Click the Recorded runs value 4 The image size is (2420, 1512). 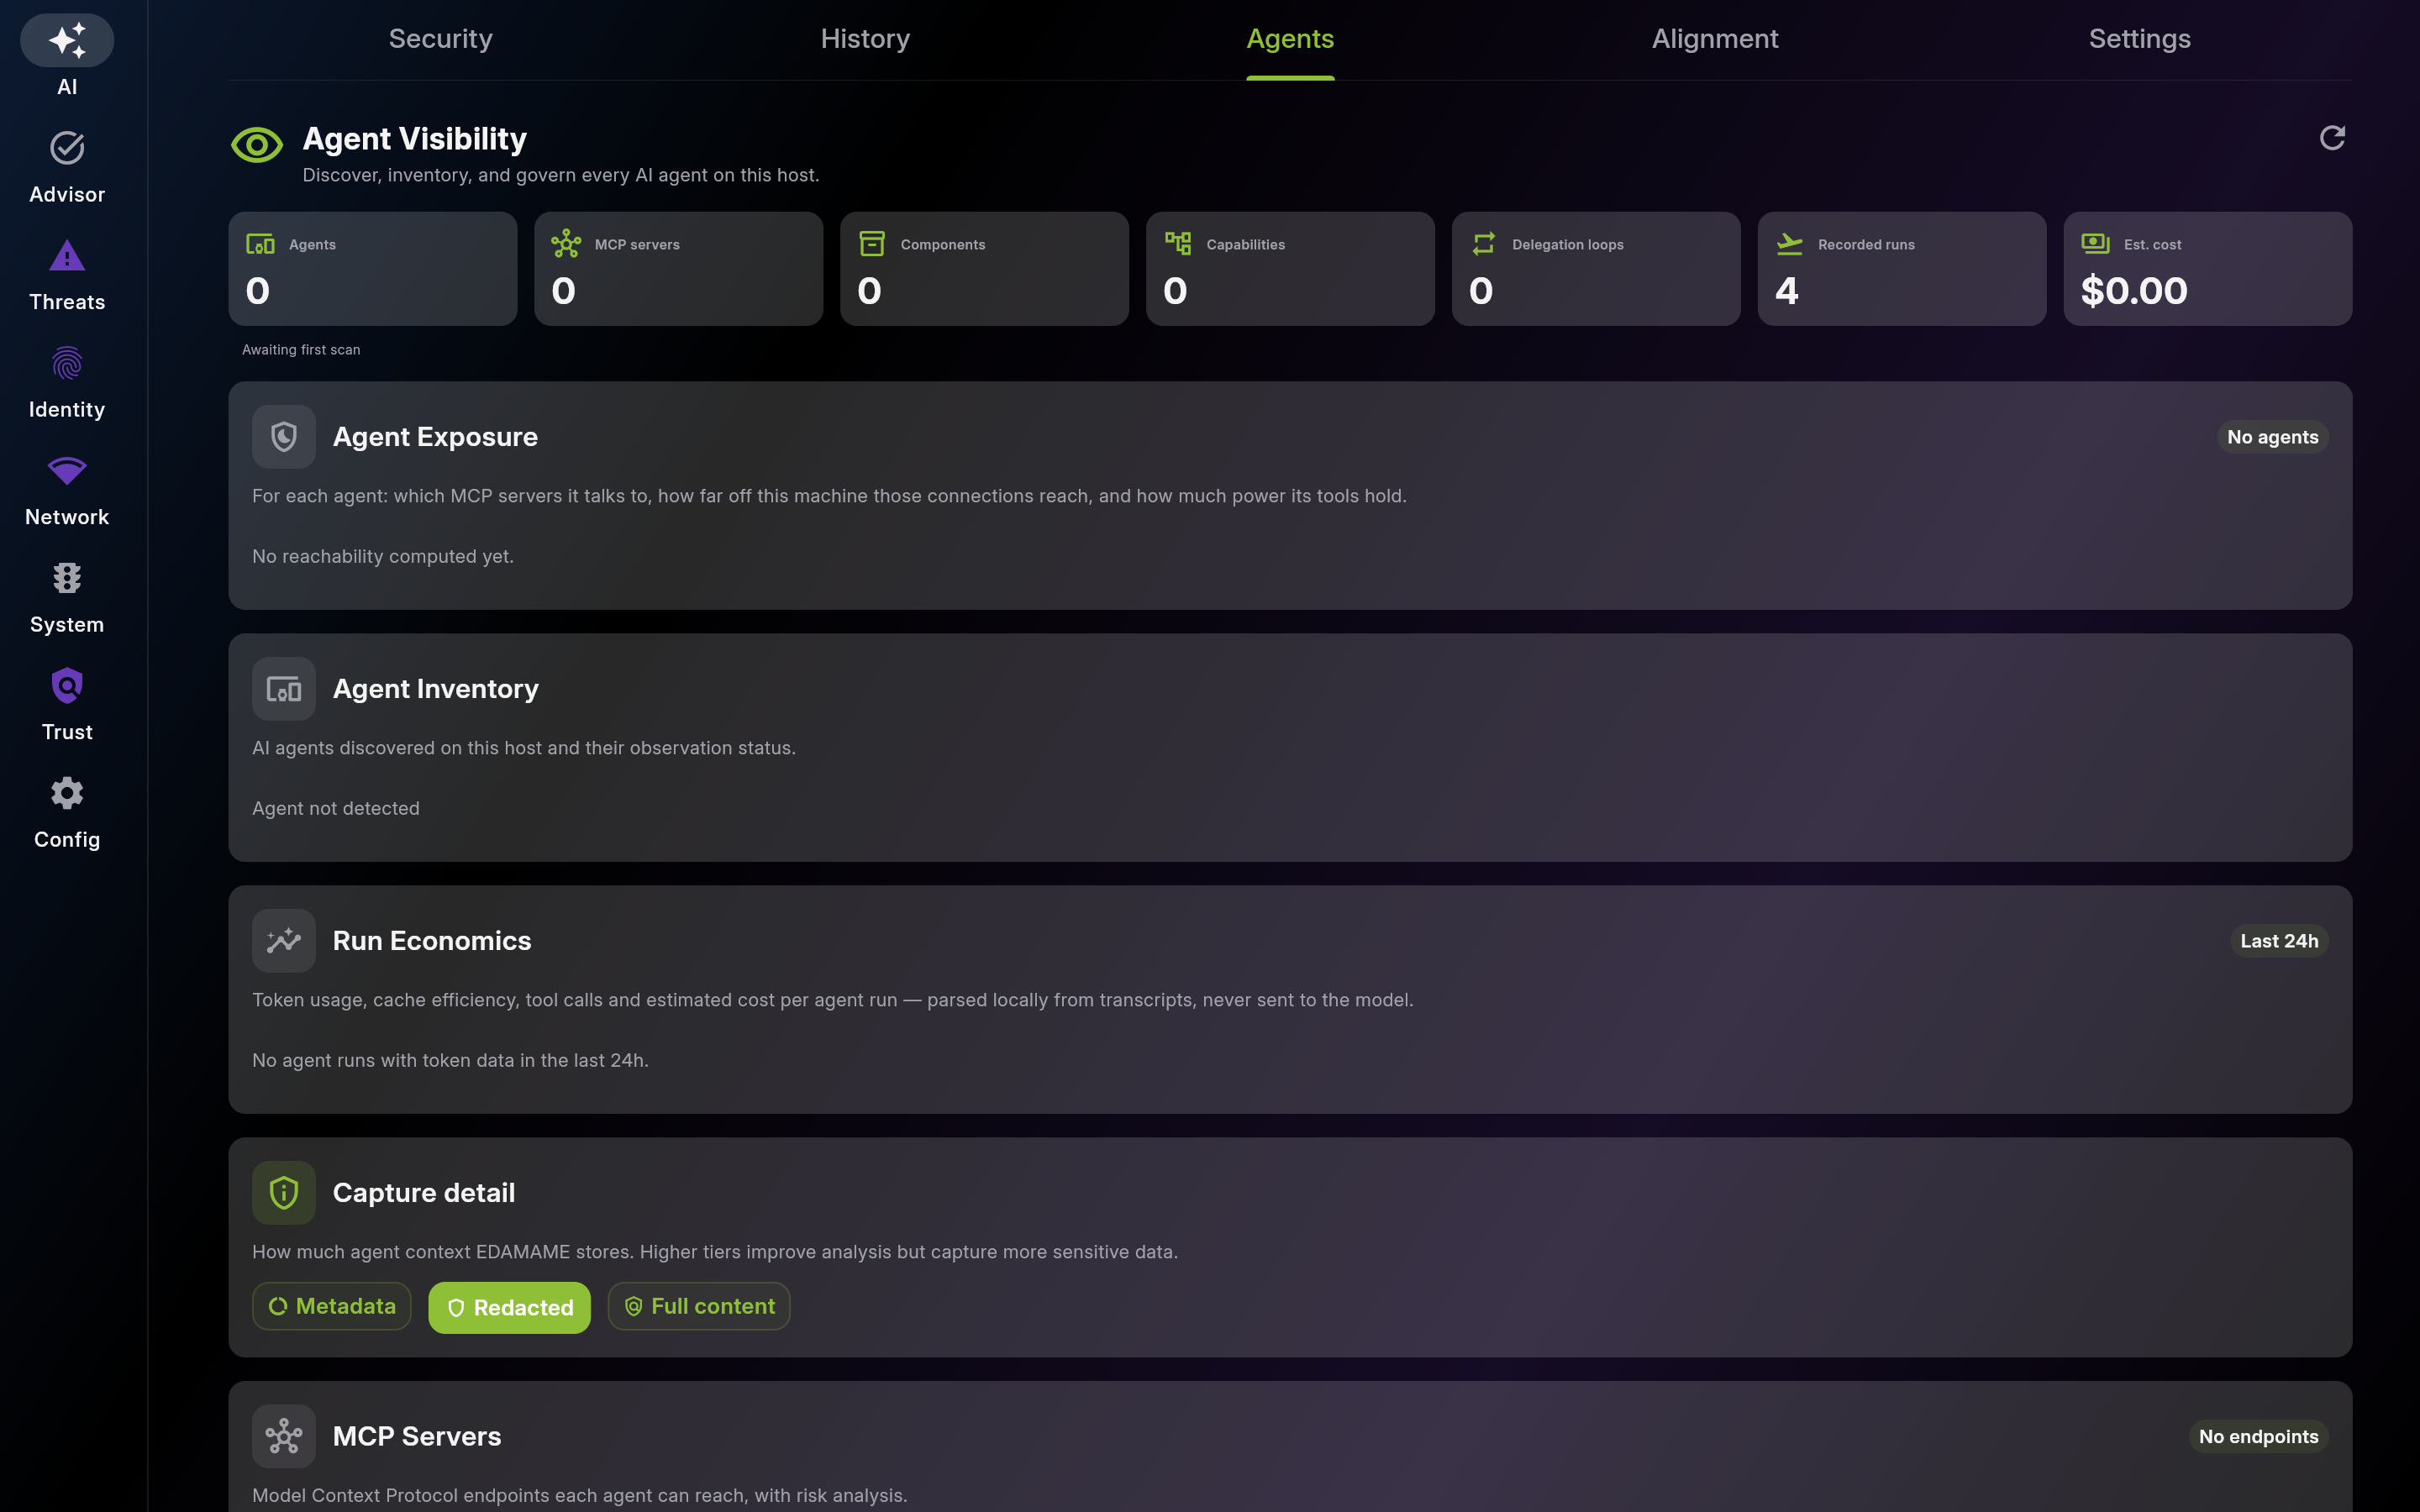pos(1787,291)
